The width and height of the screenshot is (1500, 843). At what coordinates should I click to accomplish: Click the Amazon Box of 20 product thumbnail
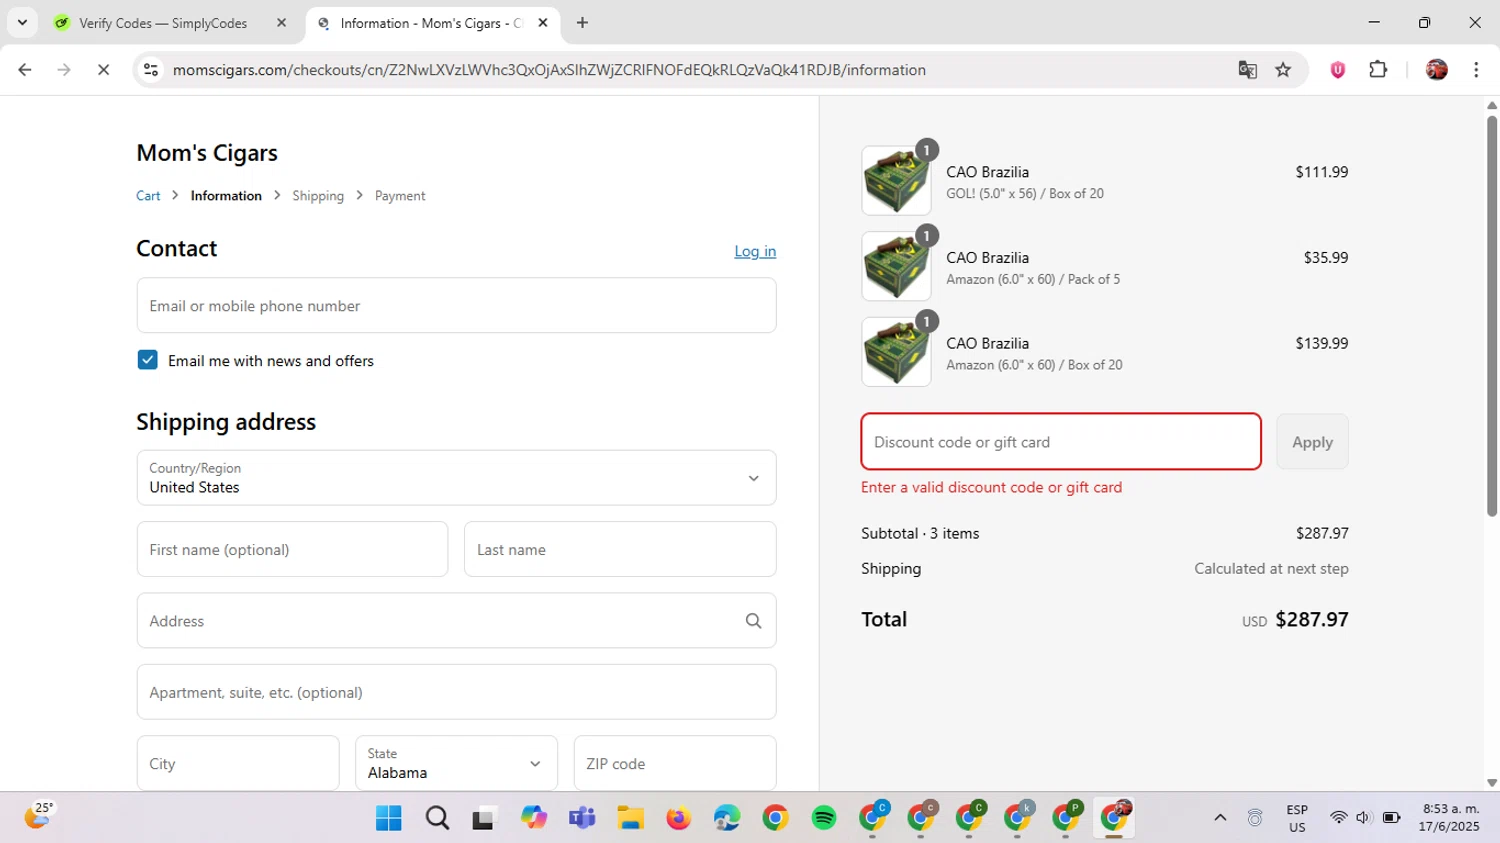(896, 352)
